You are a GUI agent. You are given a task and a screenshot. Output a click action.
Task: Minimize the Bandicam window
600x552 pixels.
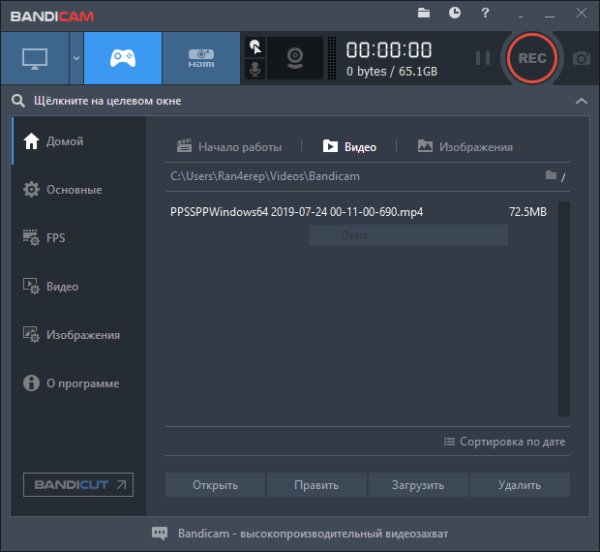click(549, 16)
